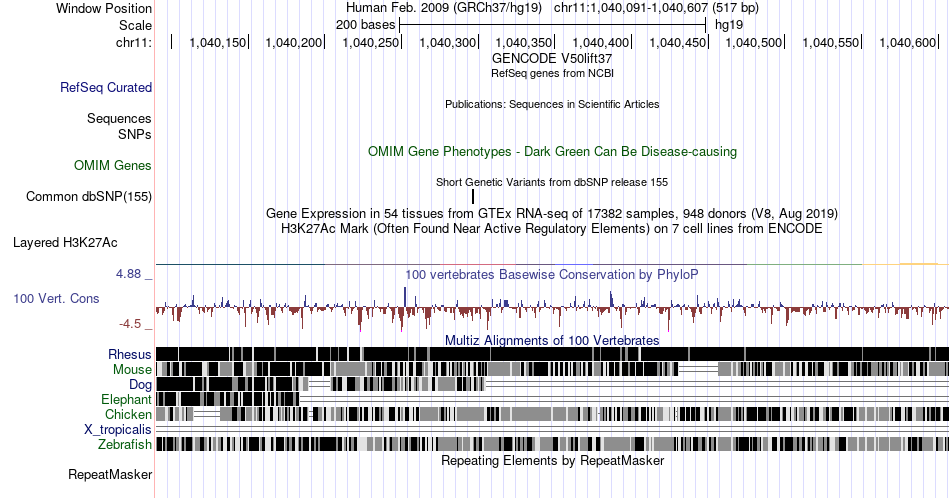Click Short Genetic Variants from dbSNP title
950x498 pixels.
click(552, 182)
